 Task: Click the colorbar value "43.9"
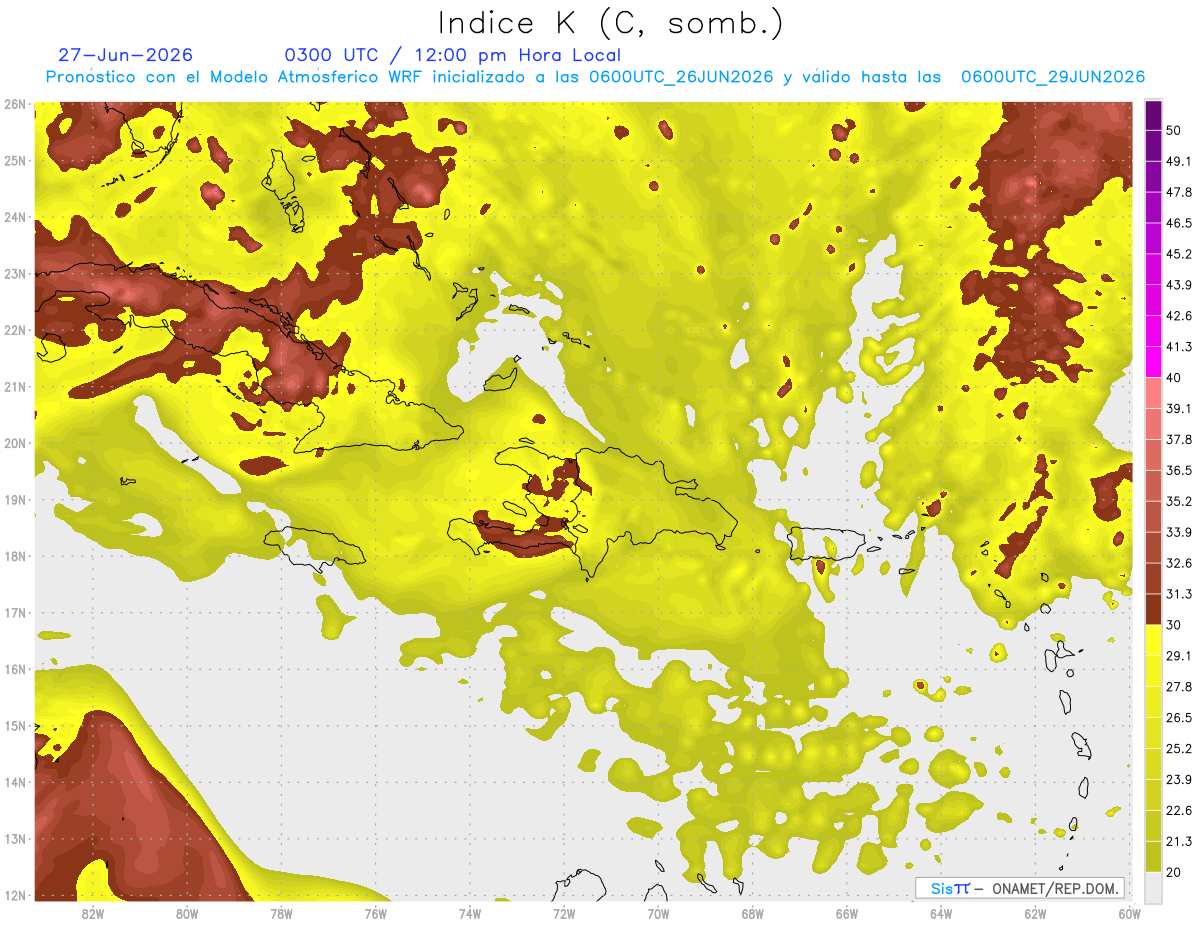(1179, 285)
